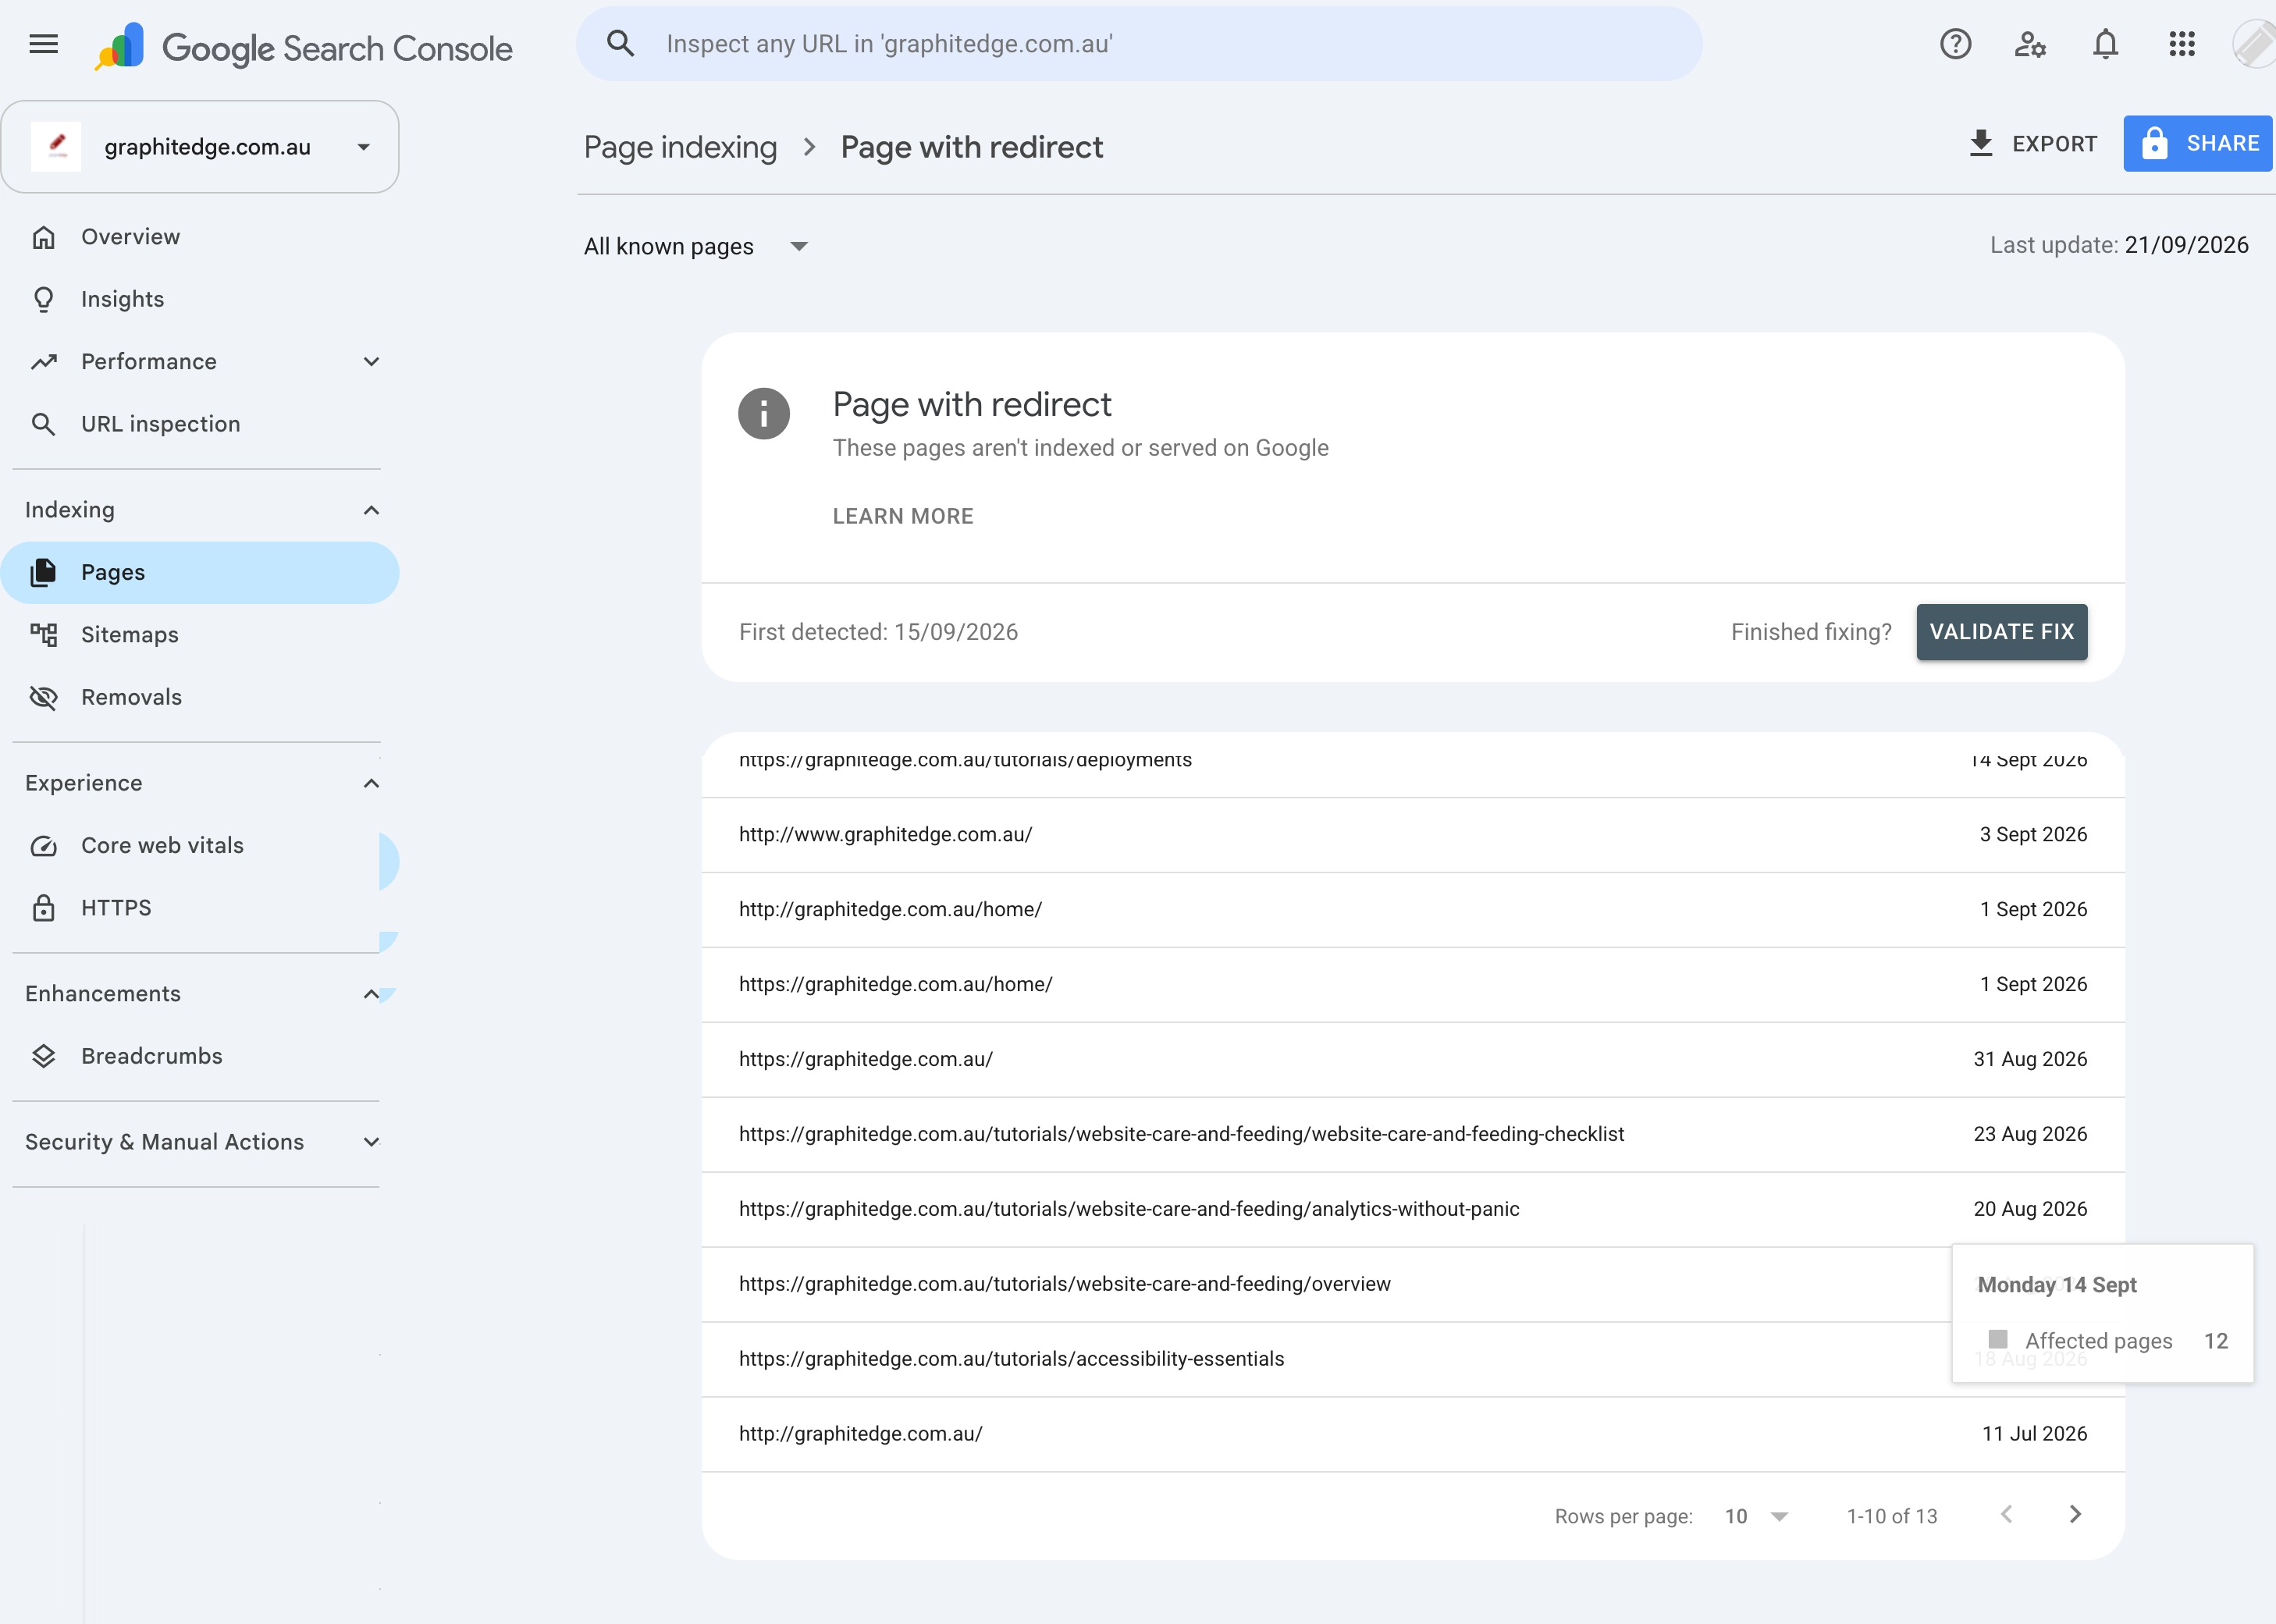Open the hamburger main menu
2276x1624 pixels.
pos(44,44)
